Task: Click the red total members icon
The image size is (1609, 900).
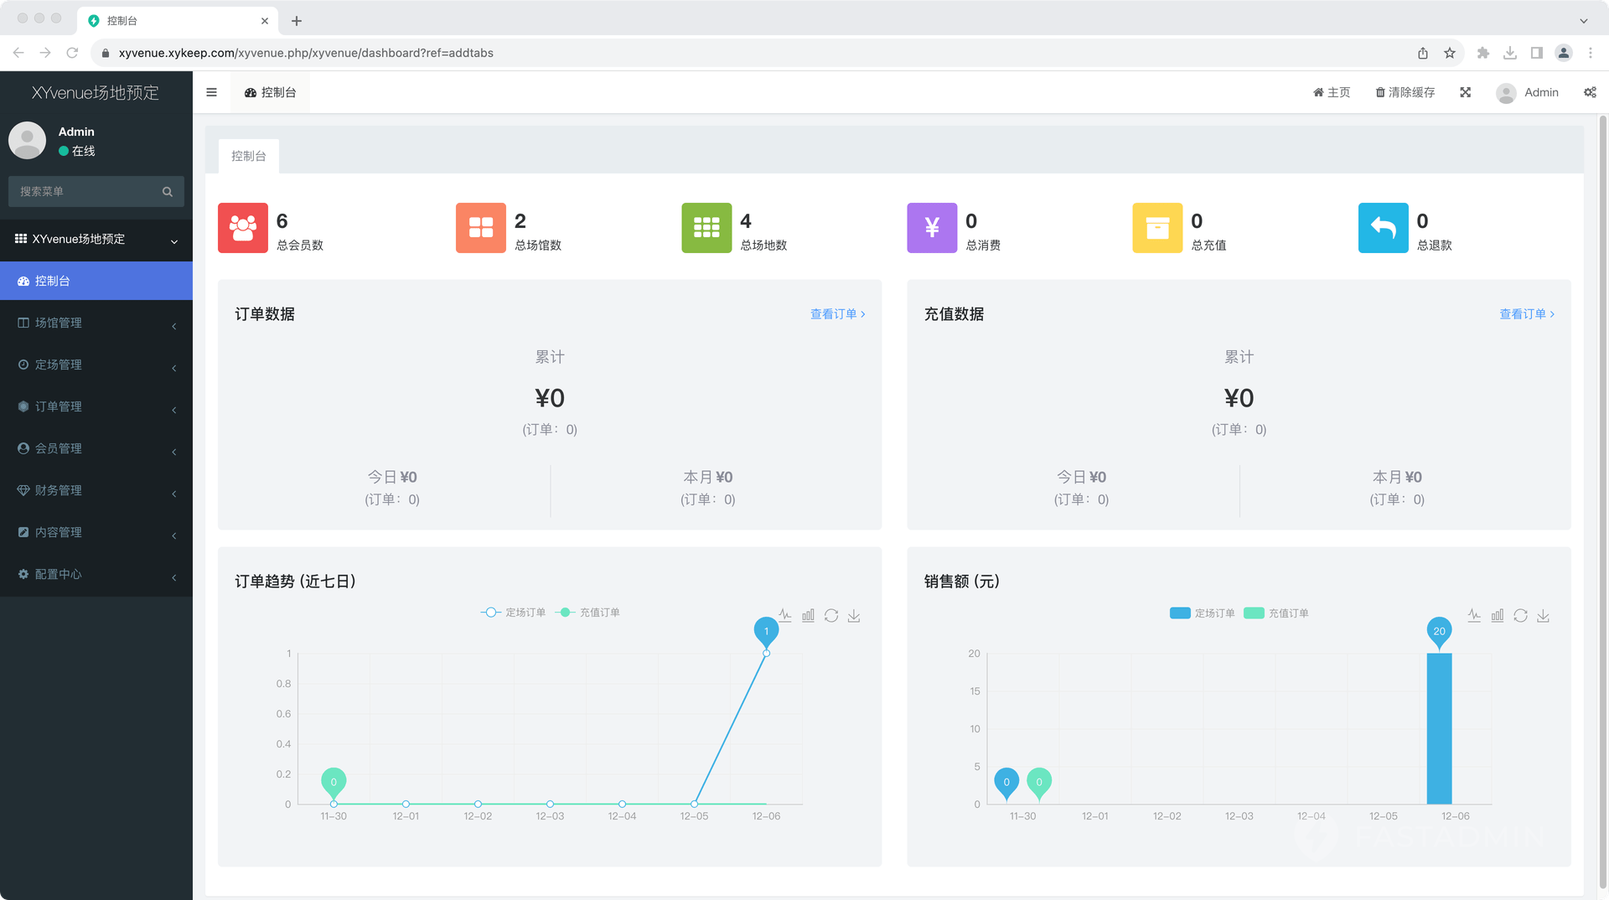Action: [243, 228]
